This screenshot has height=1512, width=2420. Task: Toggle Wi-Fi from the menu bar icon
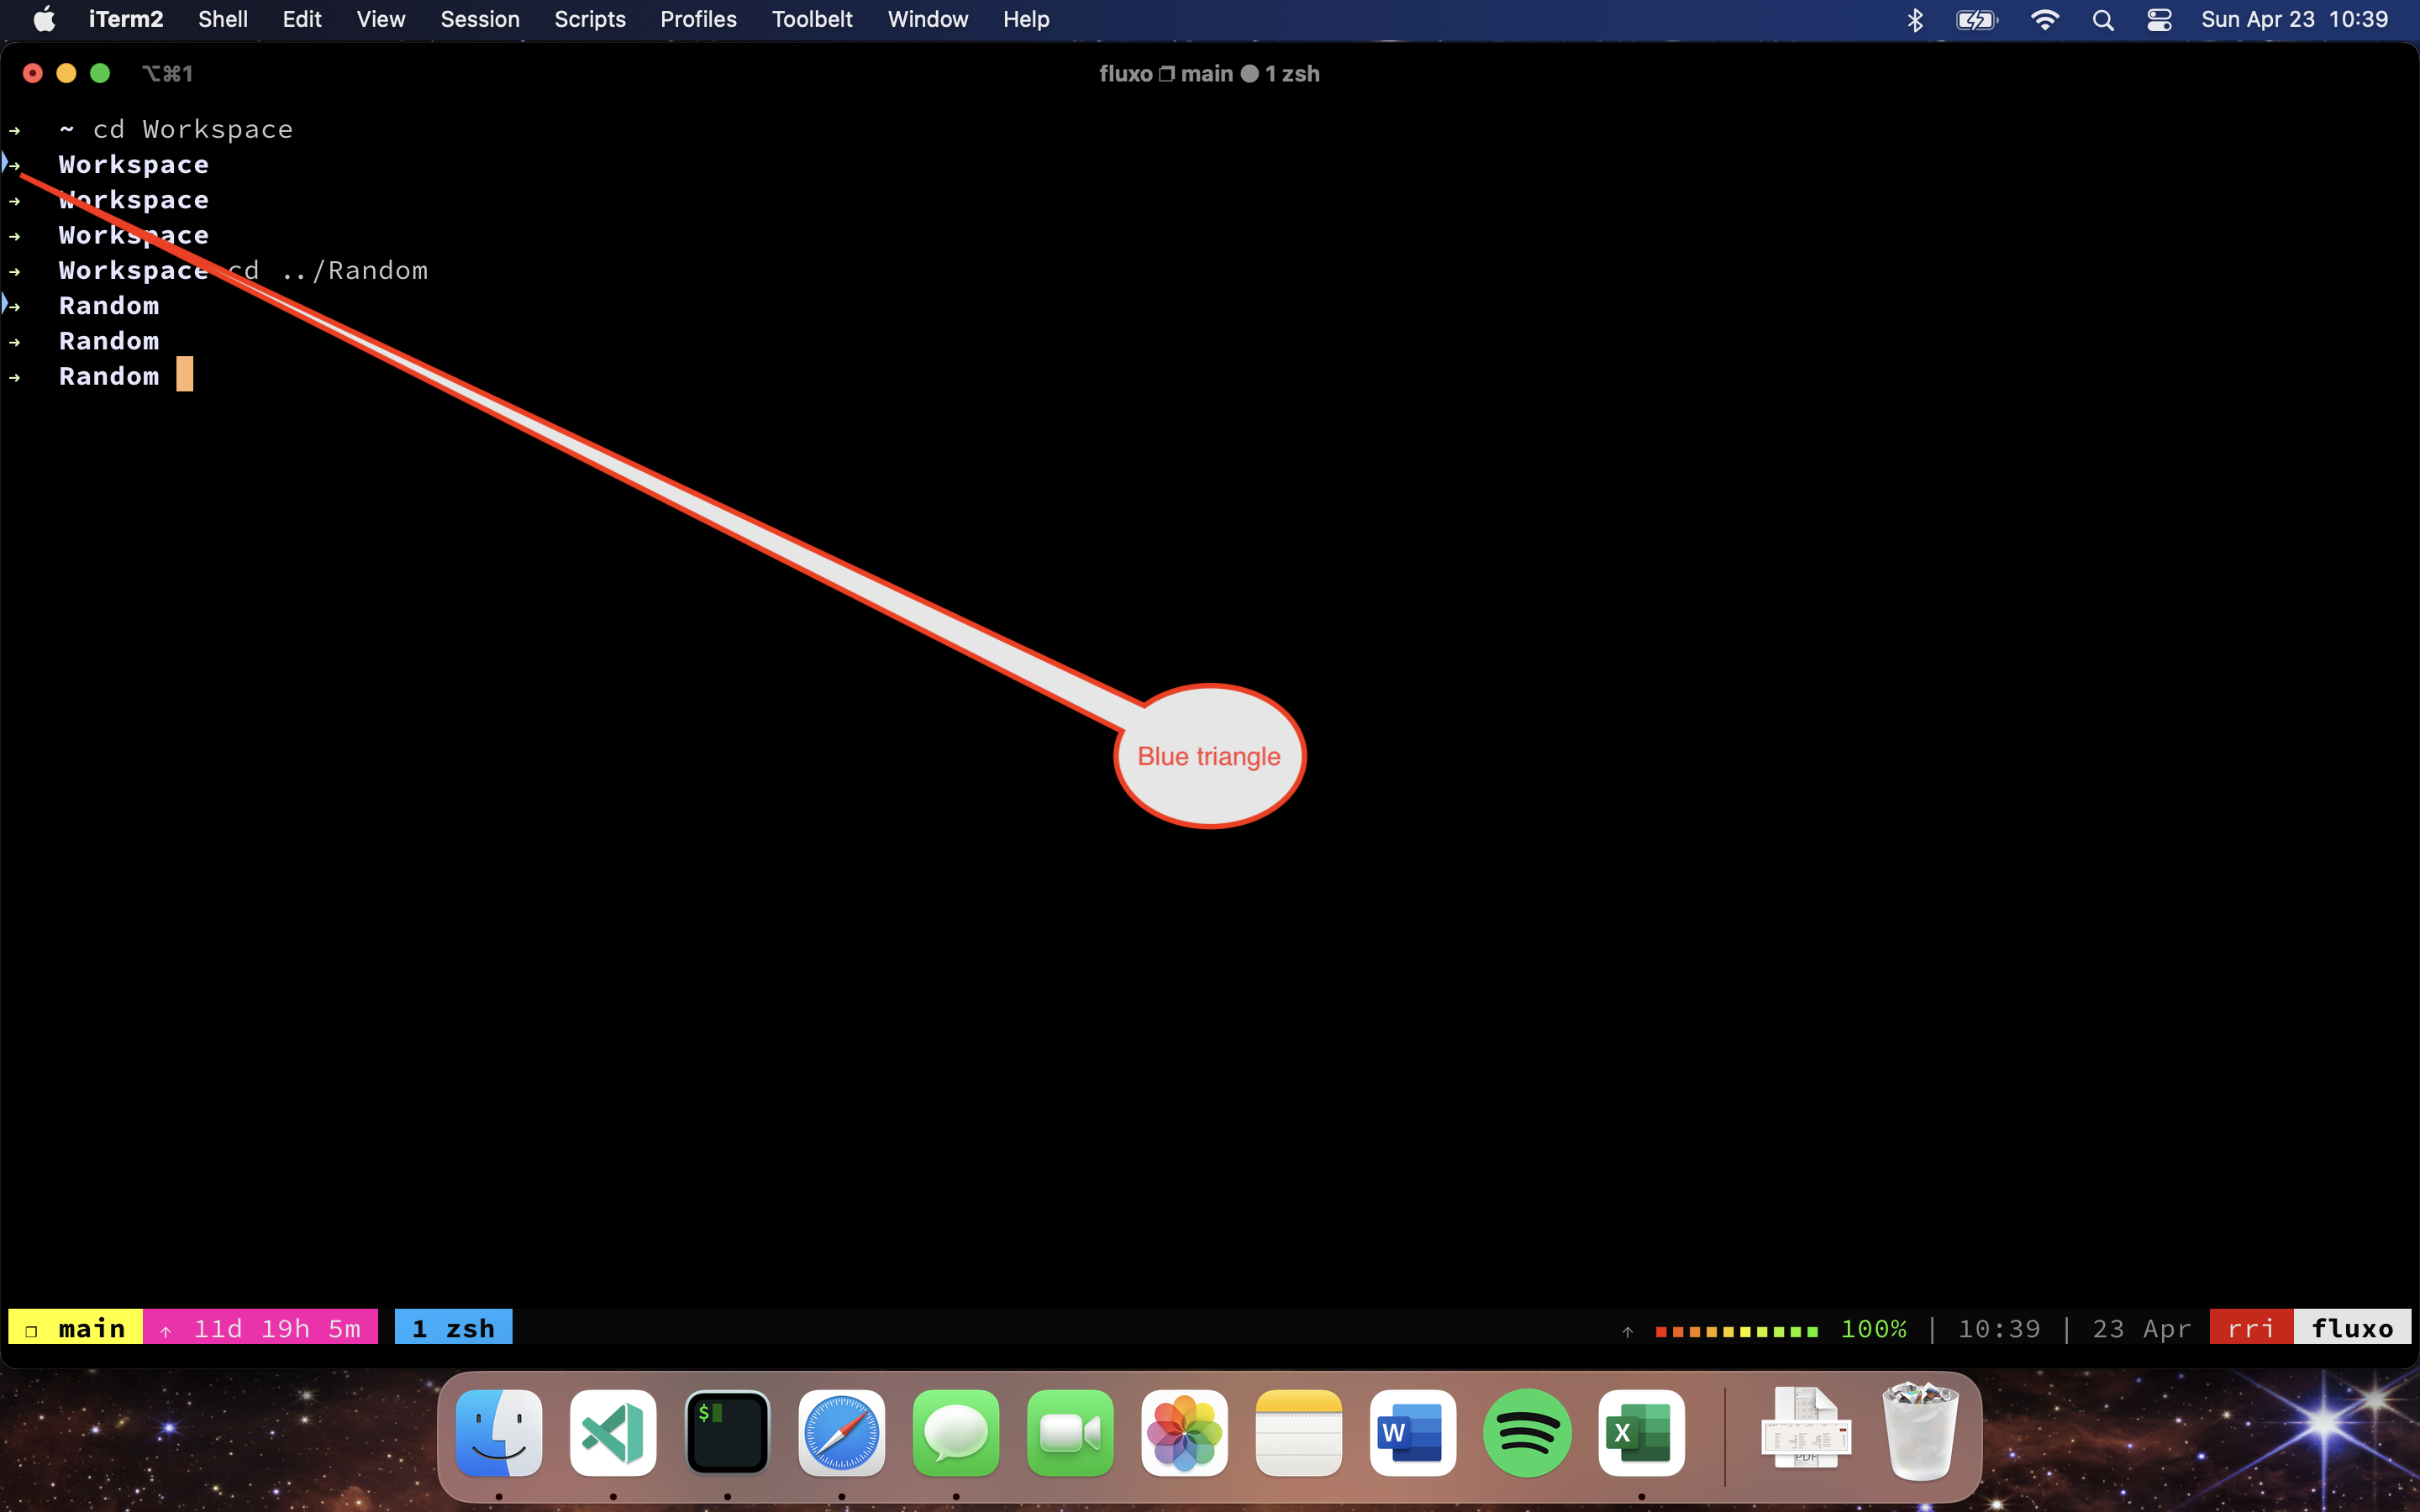pyautogui.click(x=2046, y=19)
